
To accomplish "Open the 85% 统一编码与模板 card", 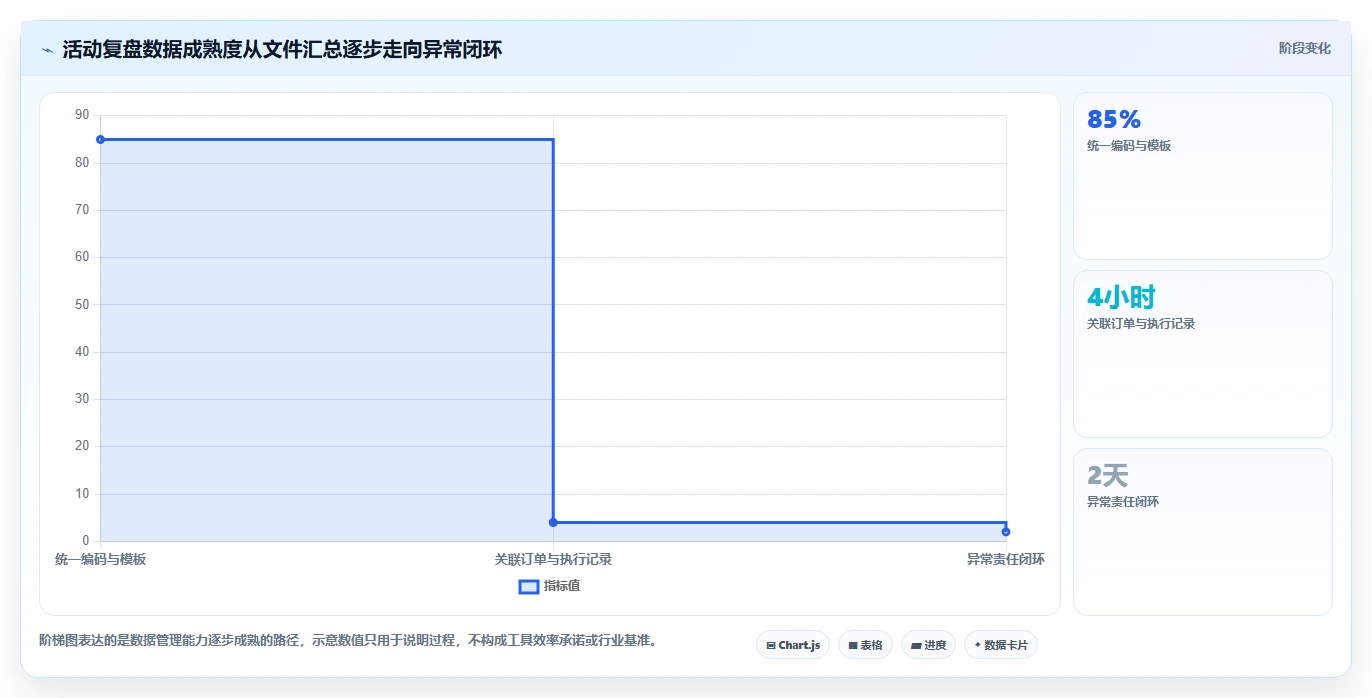I will point(1202,176).
